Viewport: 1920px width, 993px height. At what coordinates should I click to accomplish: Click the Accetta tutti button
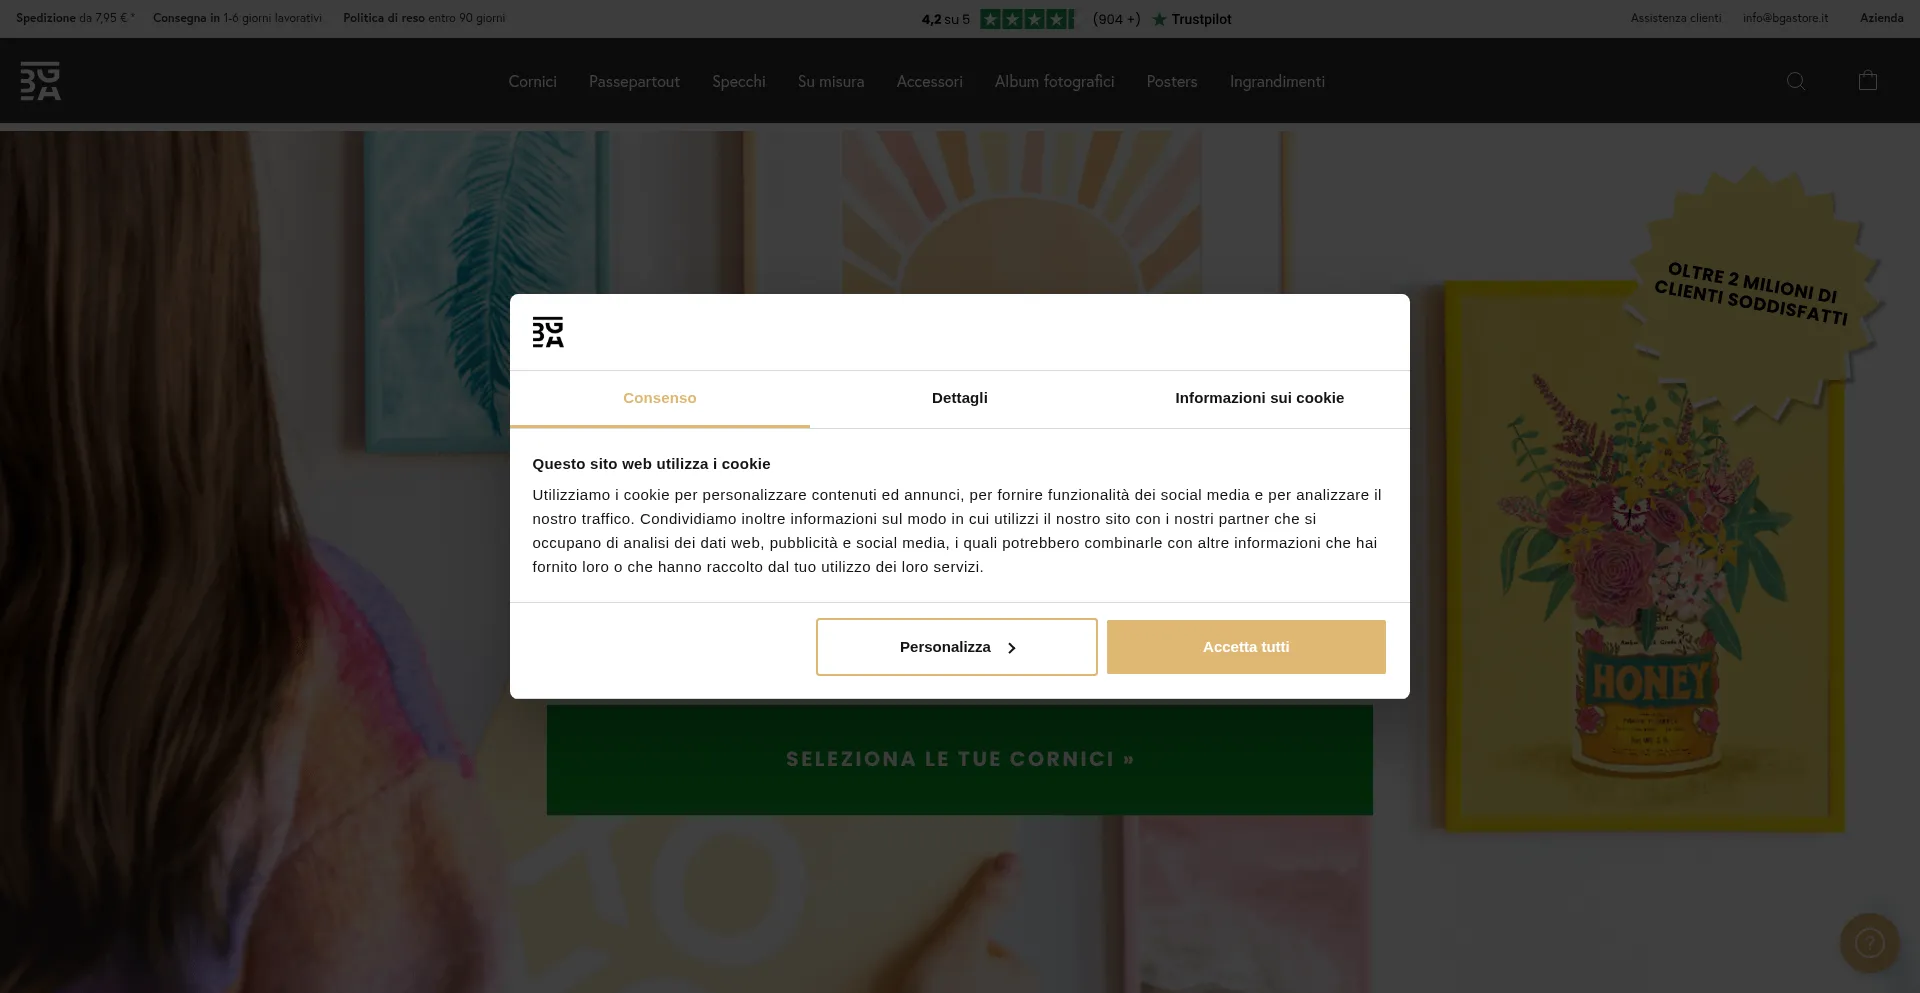(1246, 647)
